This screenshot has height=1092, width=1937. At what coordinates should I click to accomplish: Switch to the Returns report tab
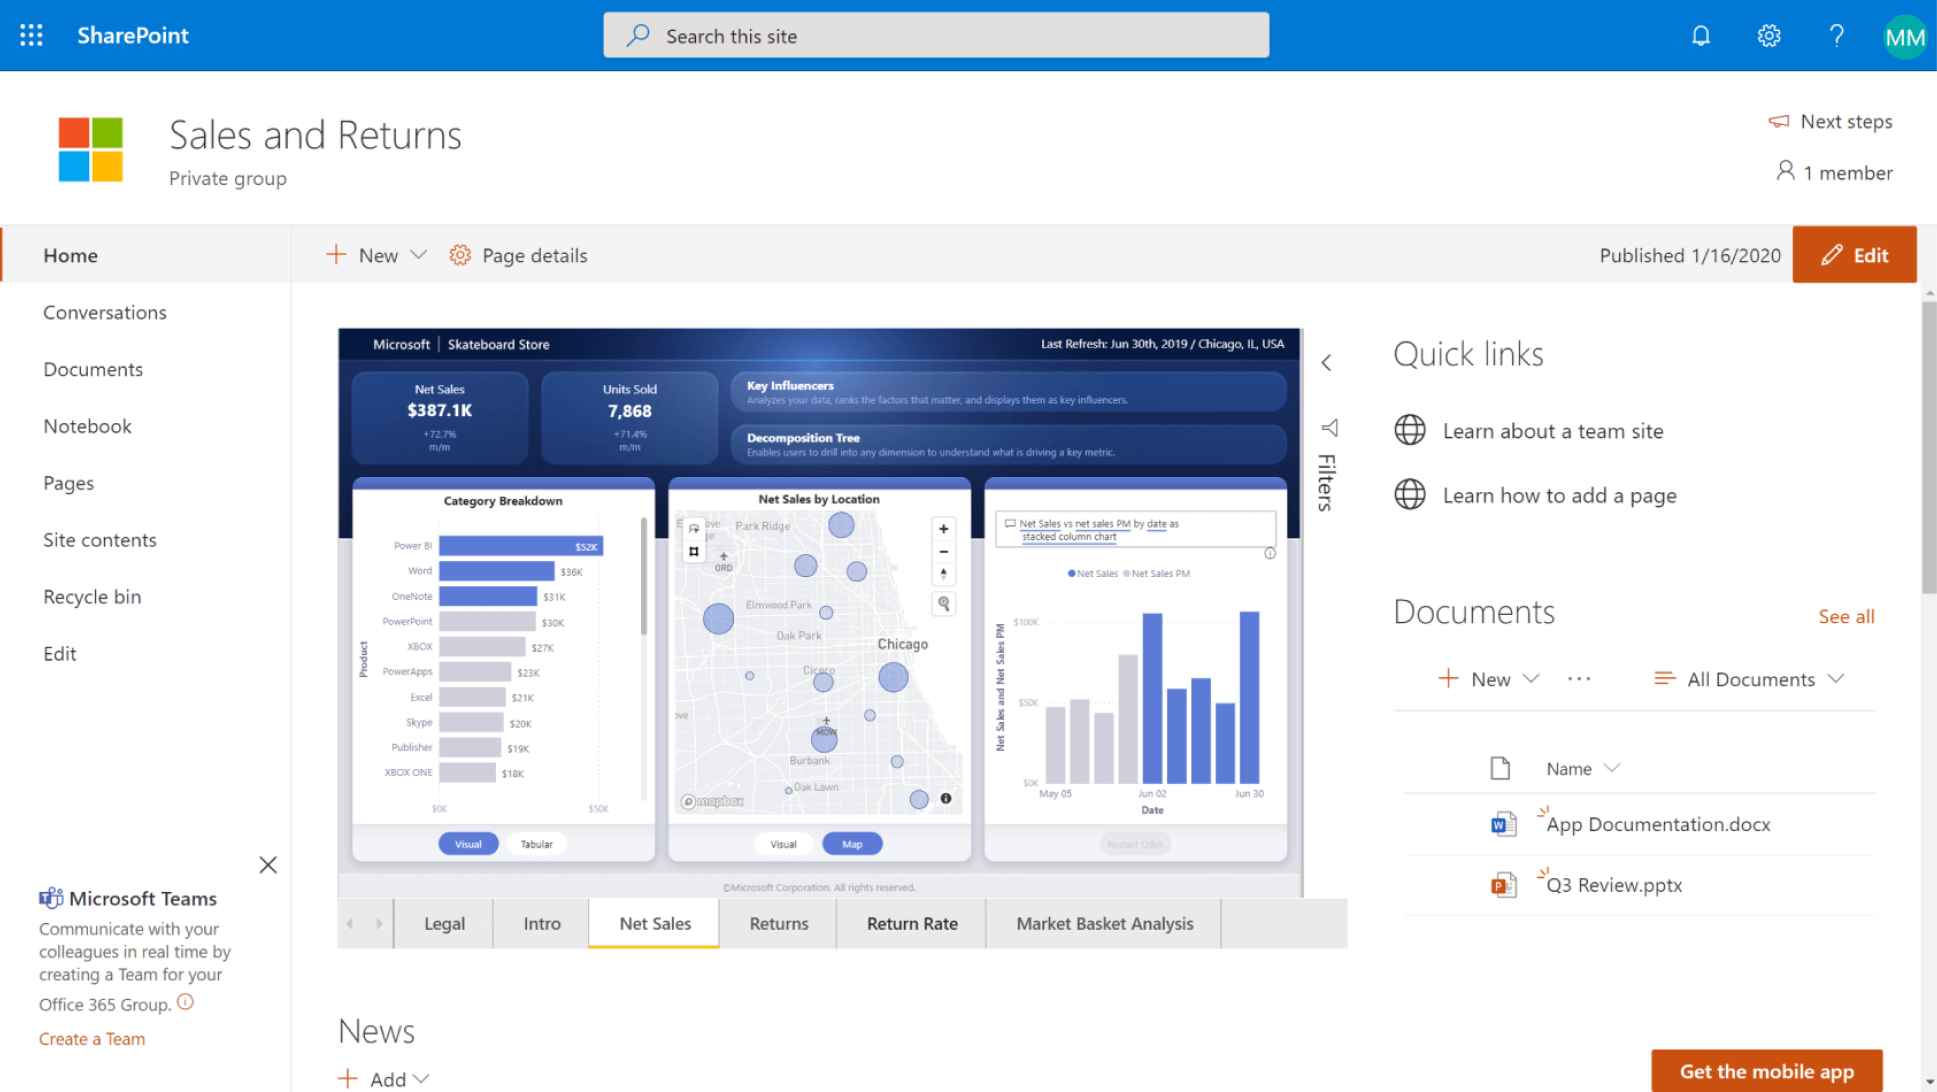[x=778, y=924]
